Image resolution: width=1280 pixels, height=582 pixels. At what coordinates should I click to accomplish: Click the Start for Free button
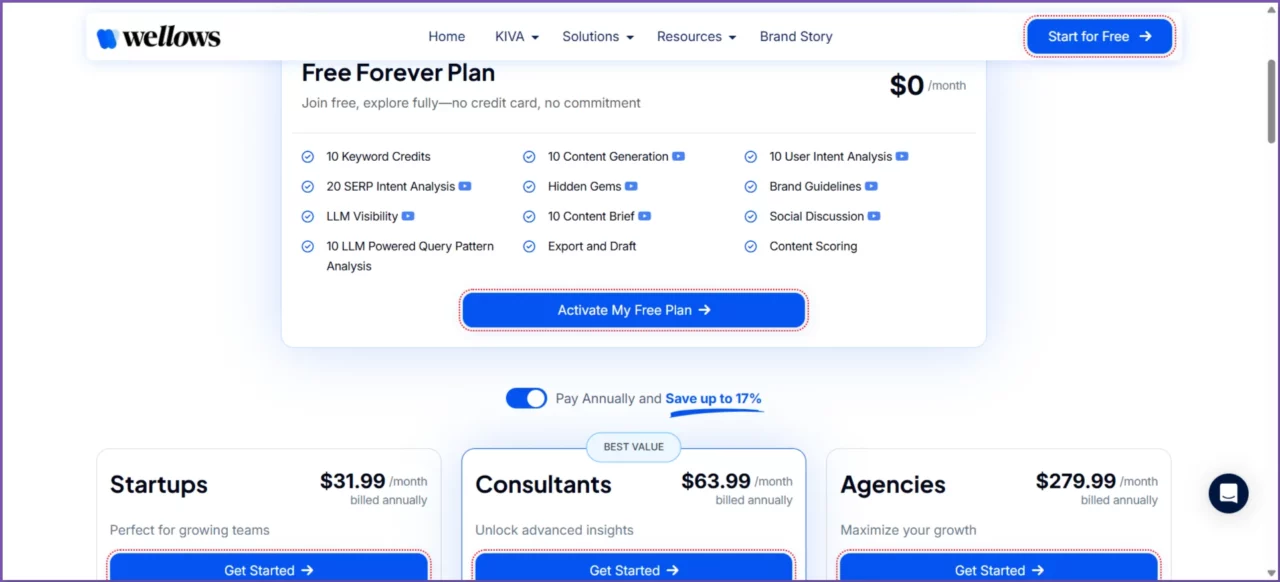point(1099,36)
